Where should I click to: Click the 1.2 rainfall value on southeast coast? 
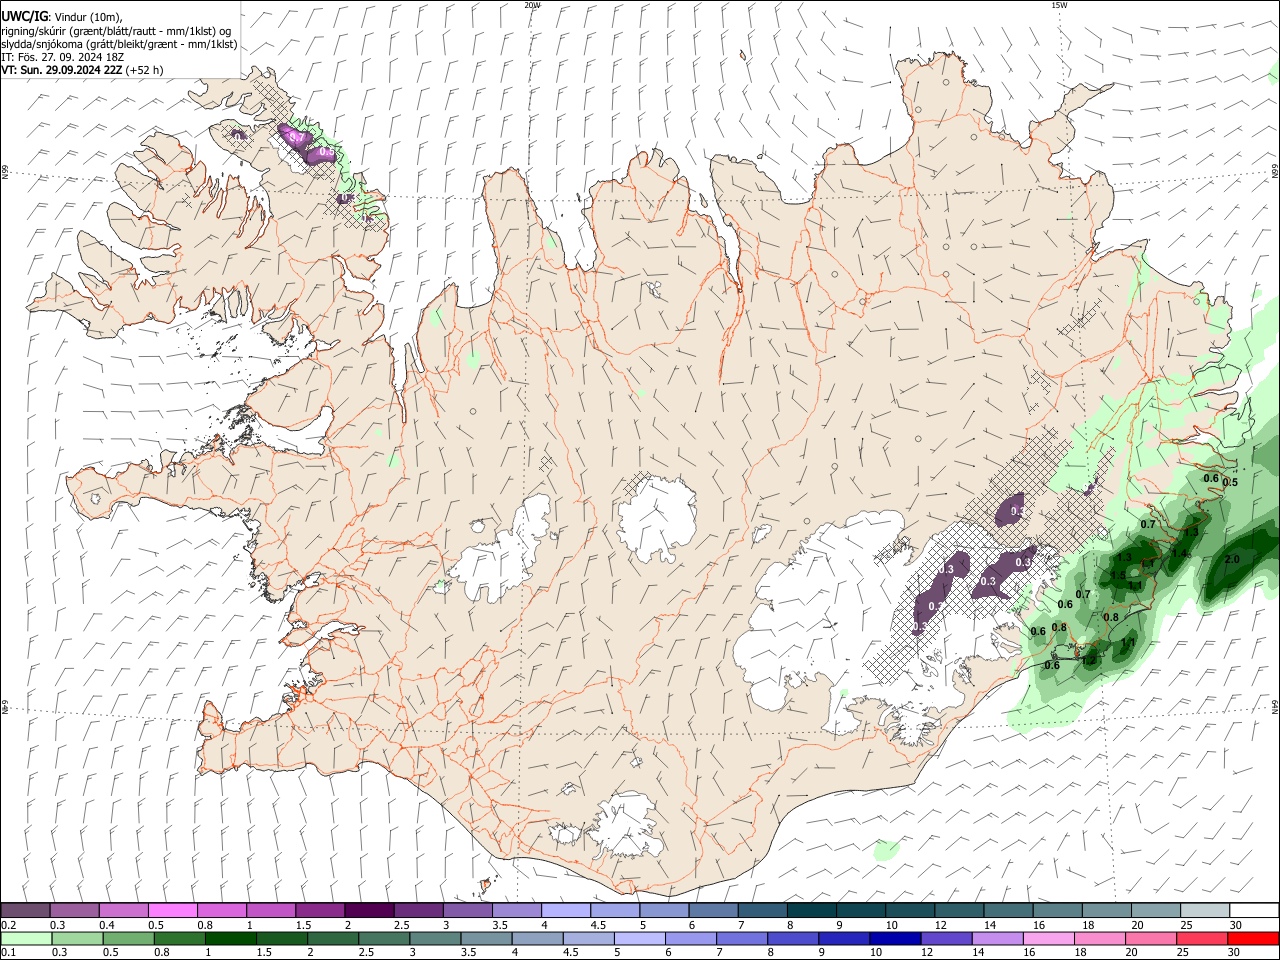coord(1089,660)
